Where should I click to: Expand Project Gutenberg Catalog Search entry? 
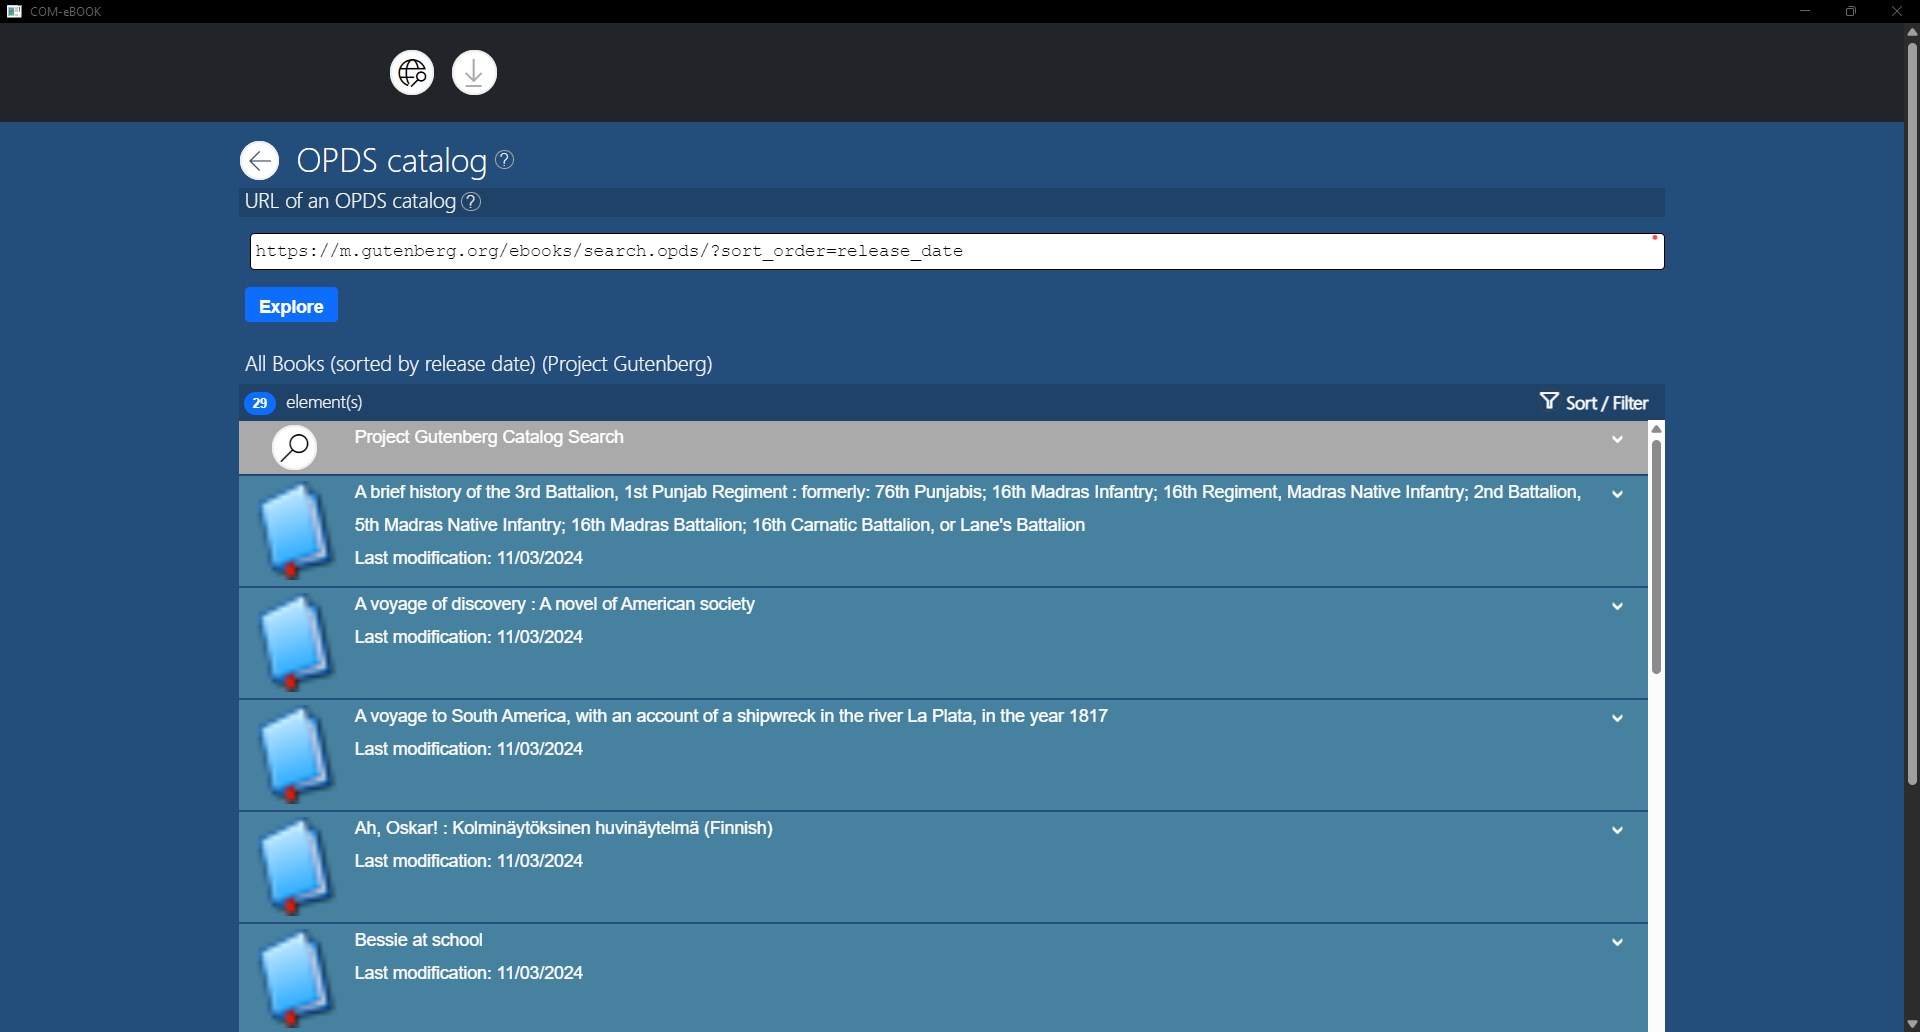click(1617, 440)
